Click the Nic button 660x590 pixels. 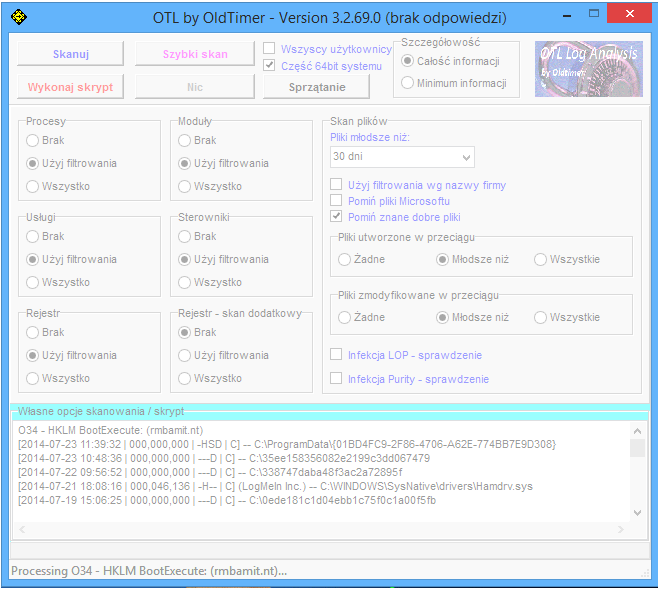pyautogui.click(x=195, y=87)
